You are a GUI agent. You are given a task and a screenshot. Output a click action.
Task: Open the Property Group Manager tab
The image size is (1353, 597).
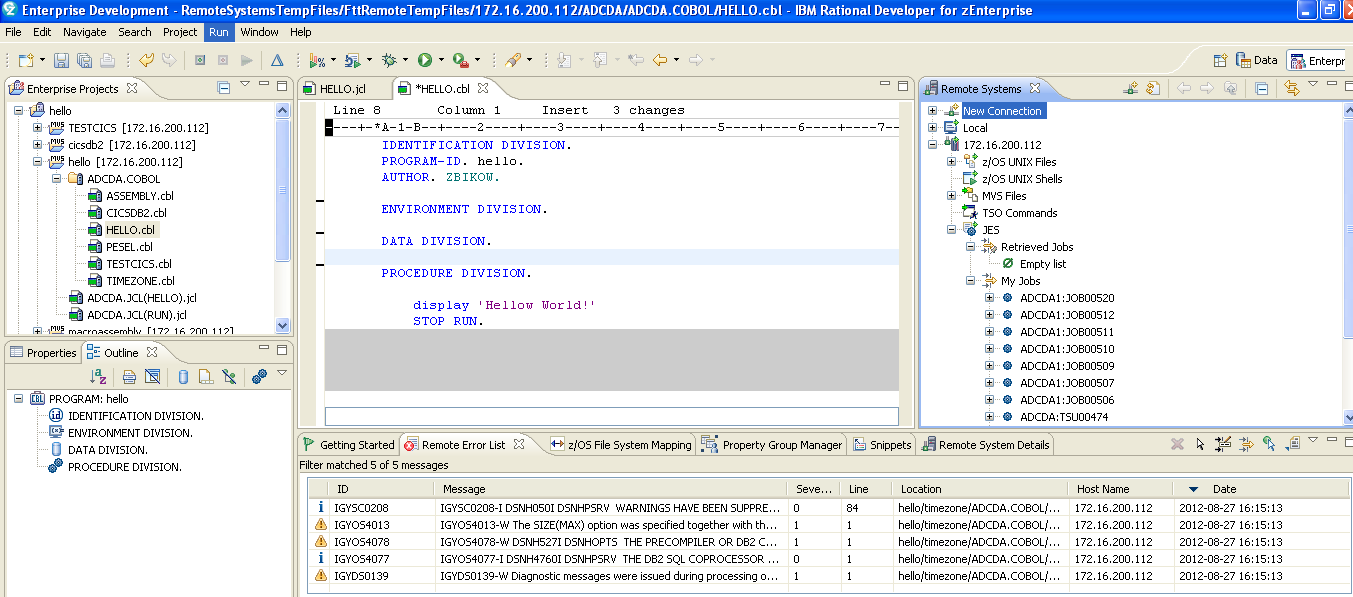click(x=773, y=445)
